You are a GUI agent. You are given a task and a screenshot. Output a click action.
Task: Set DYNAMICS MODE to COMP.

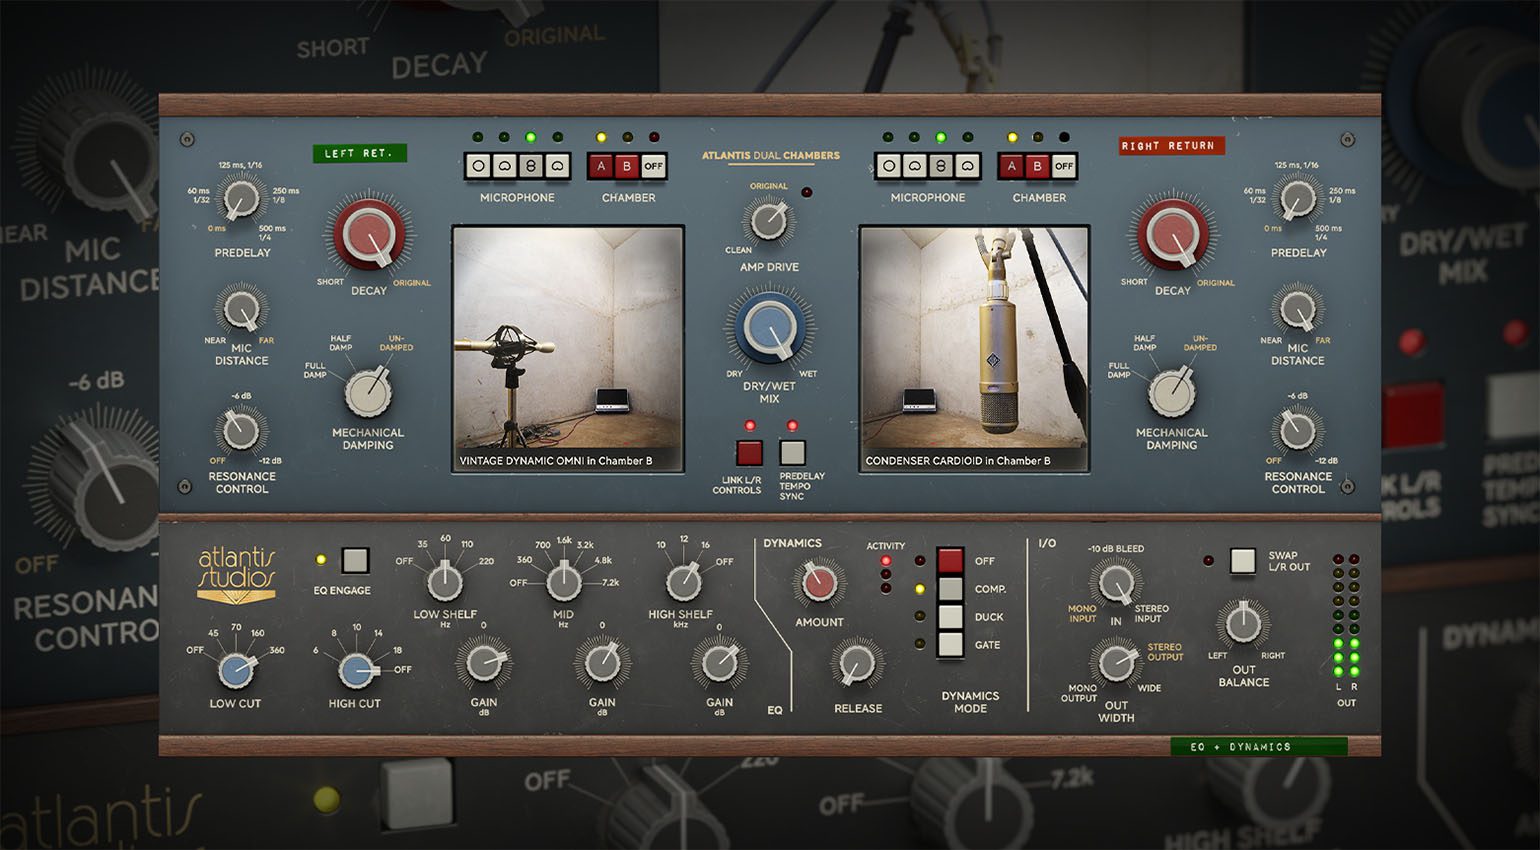point(949,588)
